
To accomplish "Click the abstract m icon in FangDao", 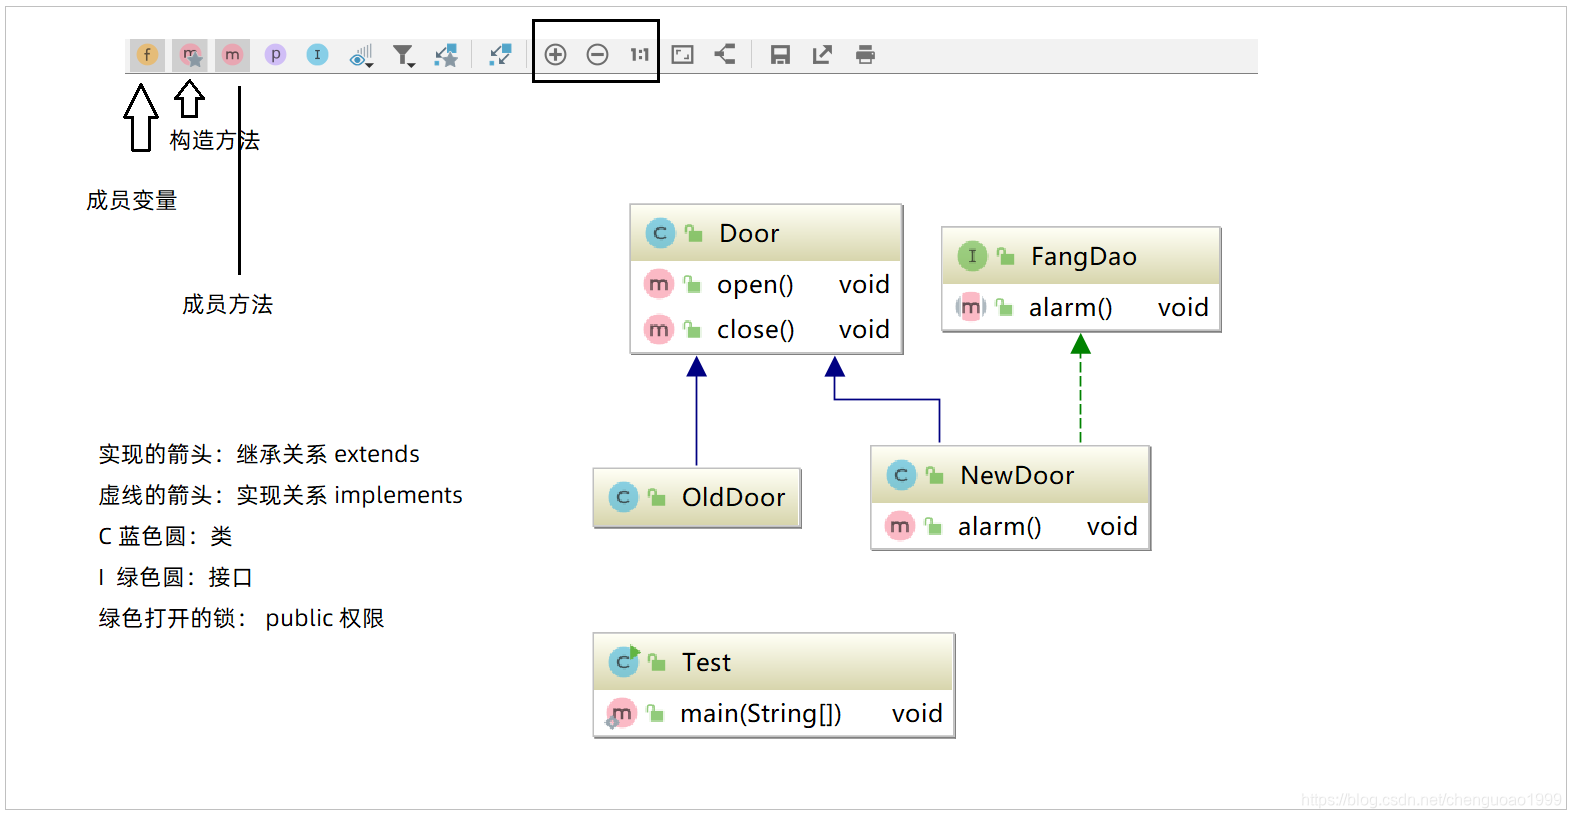I will (970, 307).
